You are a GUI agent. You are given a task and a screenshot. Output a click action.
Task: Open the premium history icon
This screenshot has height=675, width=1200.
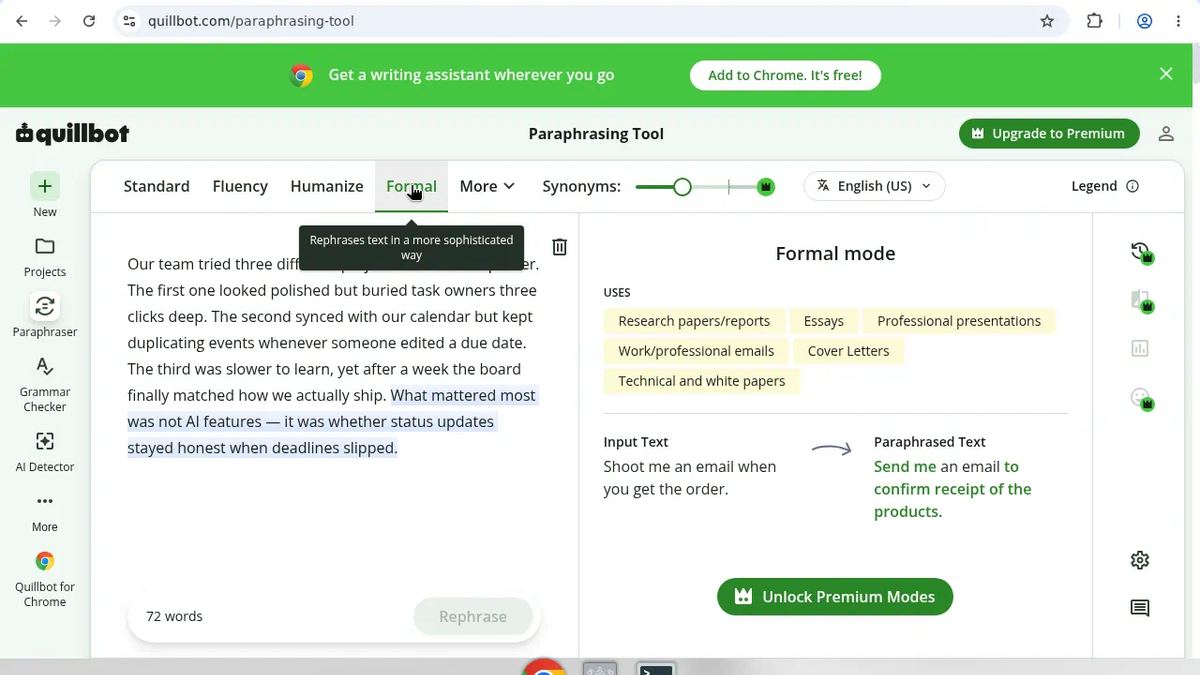[1141, 252]
